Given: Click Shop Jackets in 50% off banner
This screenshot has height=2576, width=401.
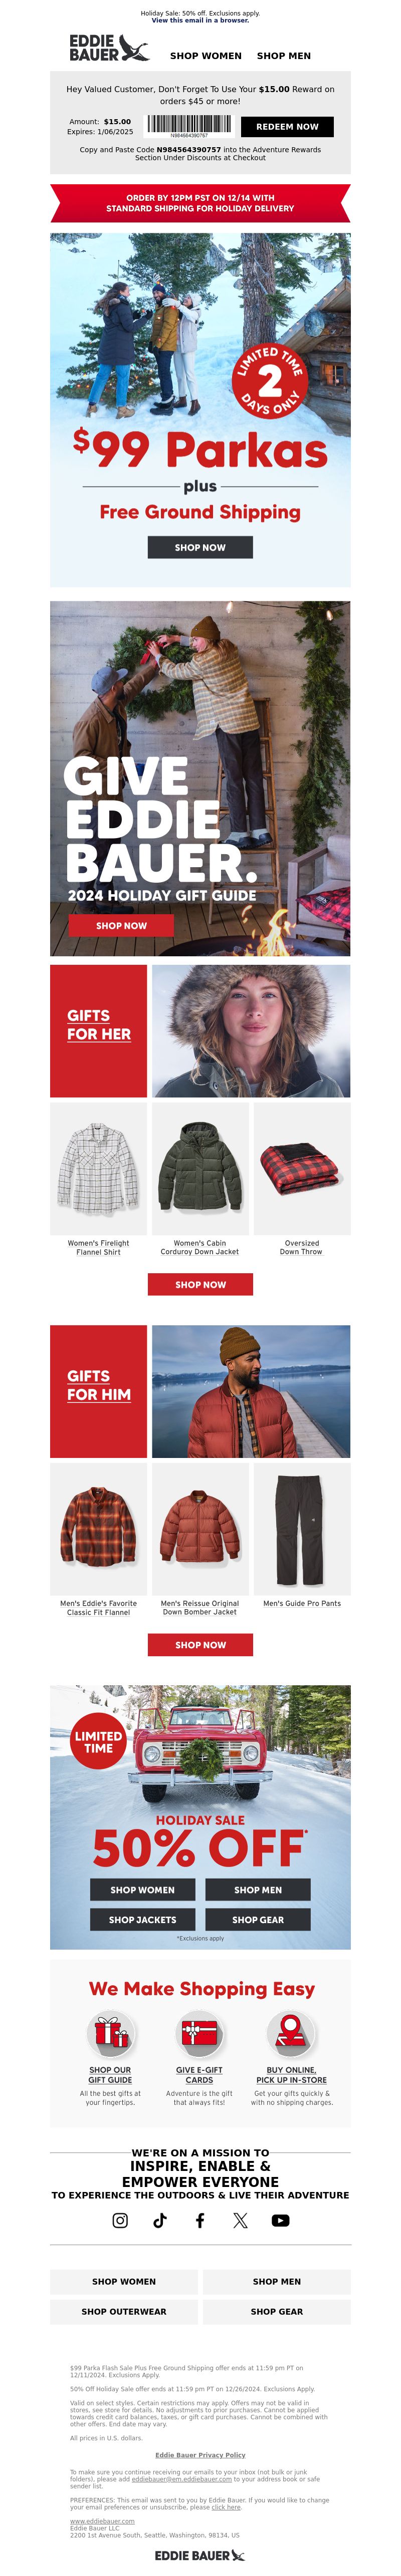Looking at the screenshot, I should tap(142, 1919).
